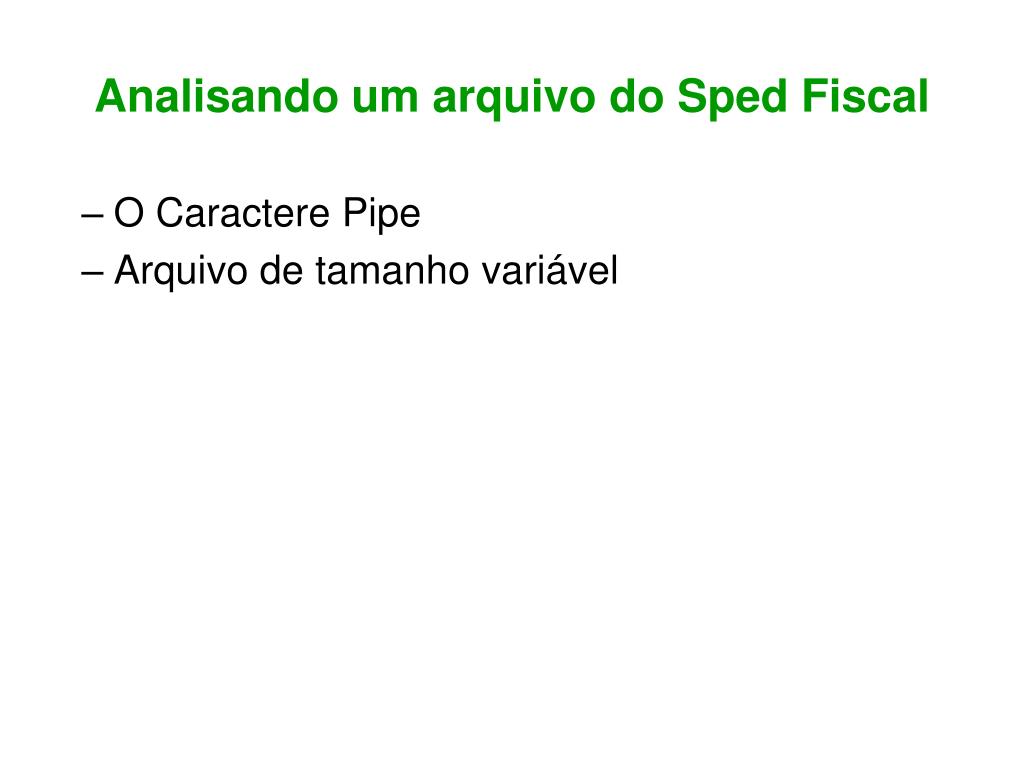Select the word Pipe
This screenshot has height=768, width=1024.
[382, 216]
